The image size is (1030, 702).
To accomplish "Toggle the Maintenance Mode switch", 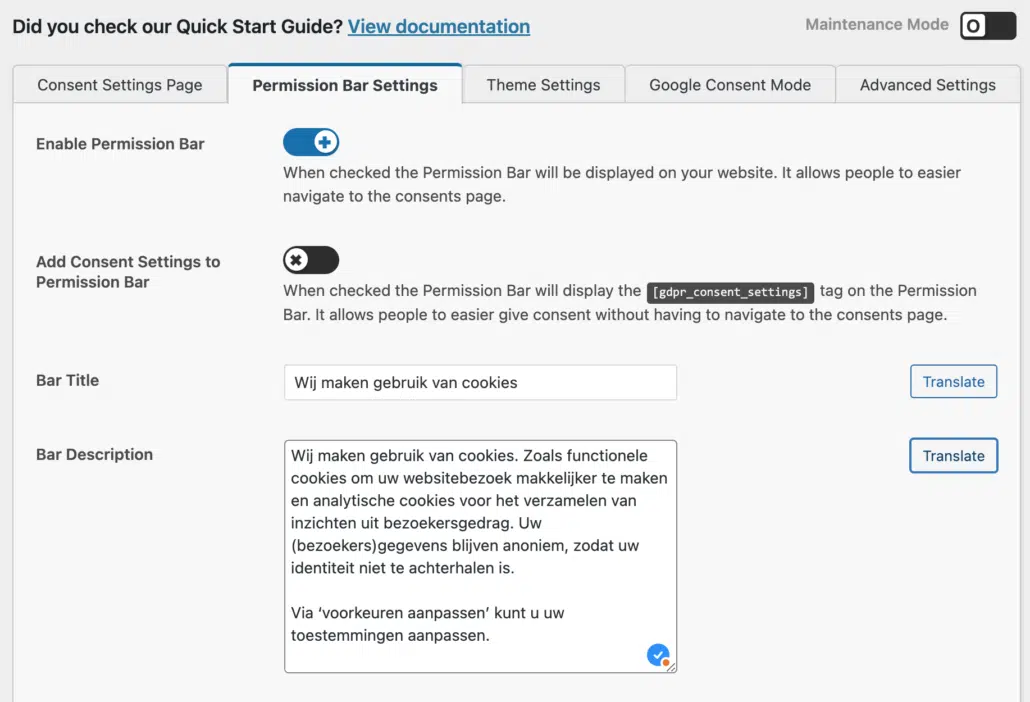I will pos(988,26).
